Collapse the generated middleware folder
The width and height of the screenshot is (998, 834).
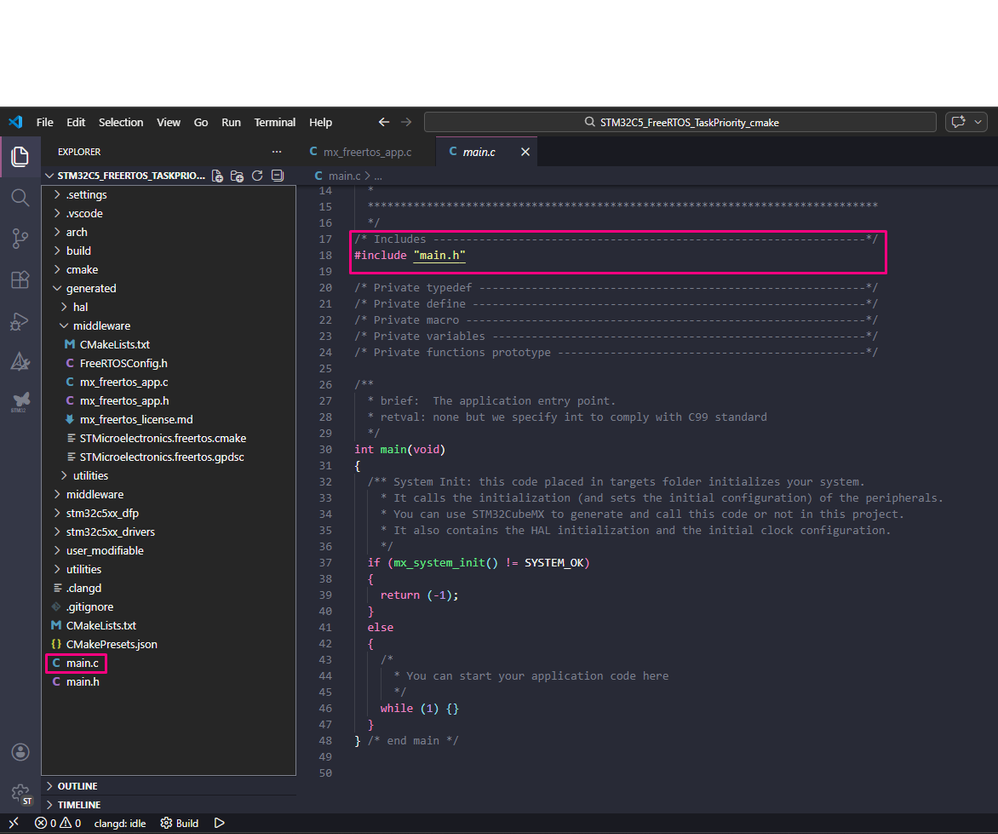click(x=169, y=326)
